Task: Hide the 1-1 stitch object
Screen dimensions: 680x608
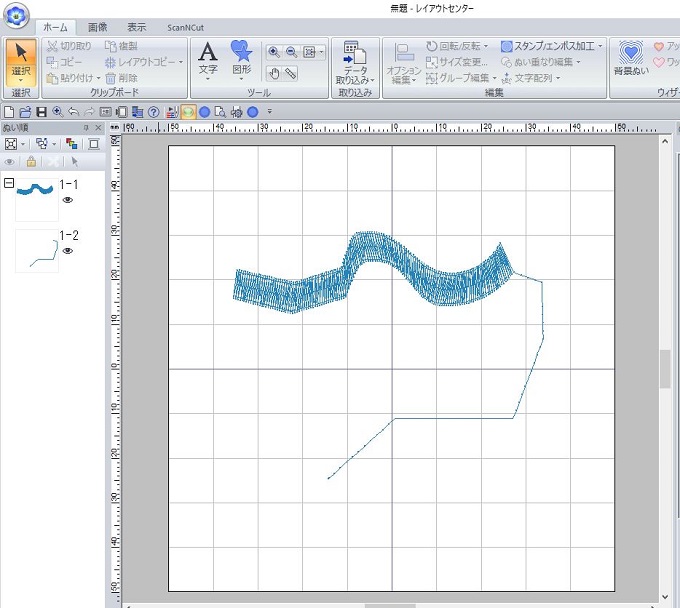Action: [x=68, y=200]
